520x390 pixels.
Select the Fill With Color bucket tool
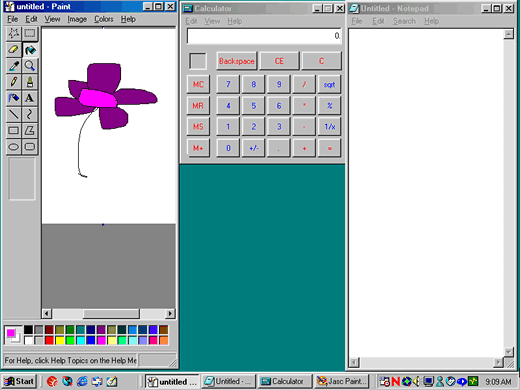point(30,50)
